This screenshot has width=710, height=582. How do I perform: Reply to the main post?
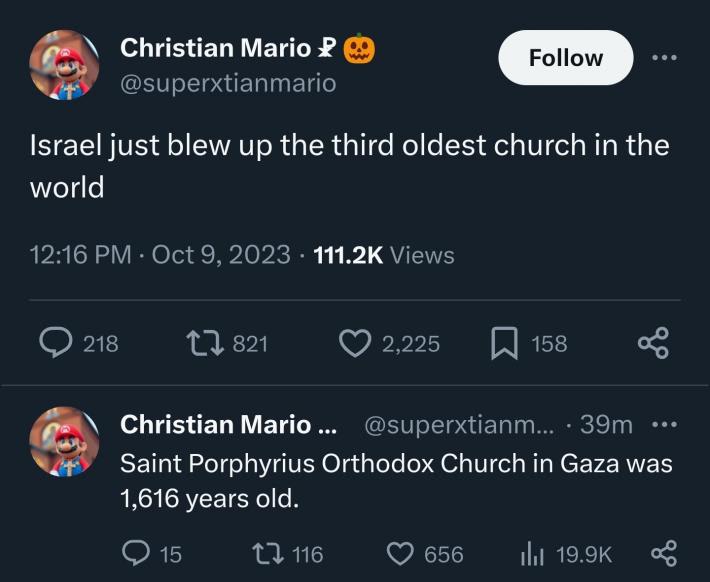point(82,344)
